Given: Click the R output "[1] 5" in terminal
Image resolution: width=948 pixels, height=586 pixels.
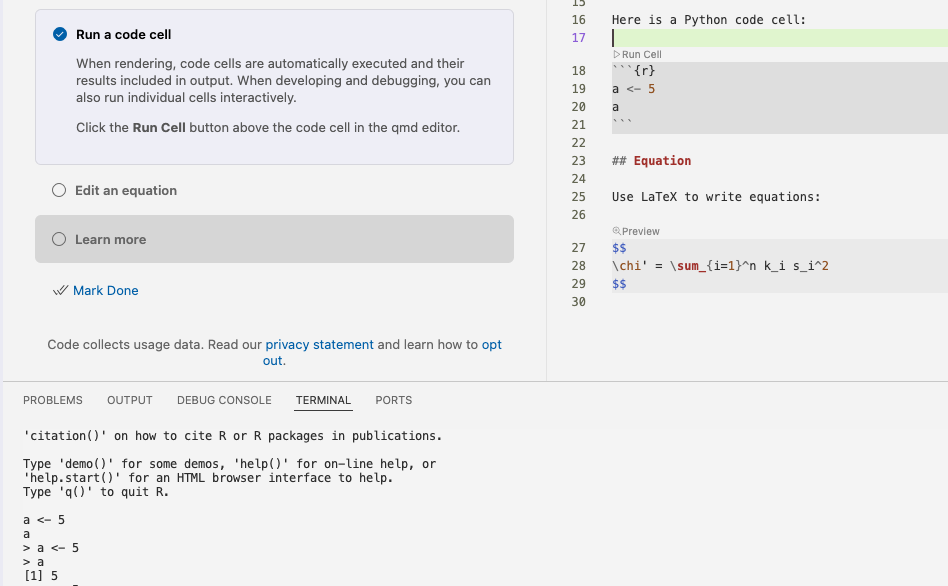Looking at the screenshot, I should coord(41,576).
